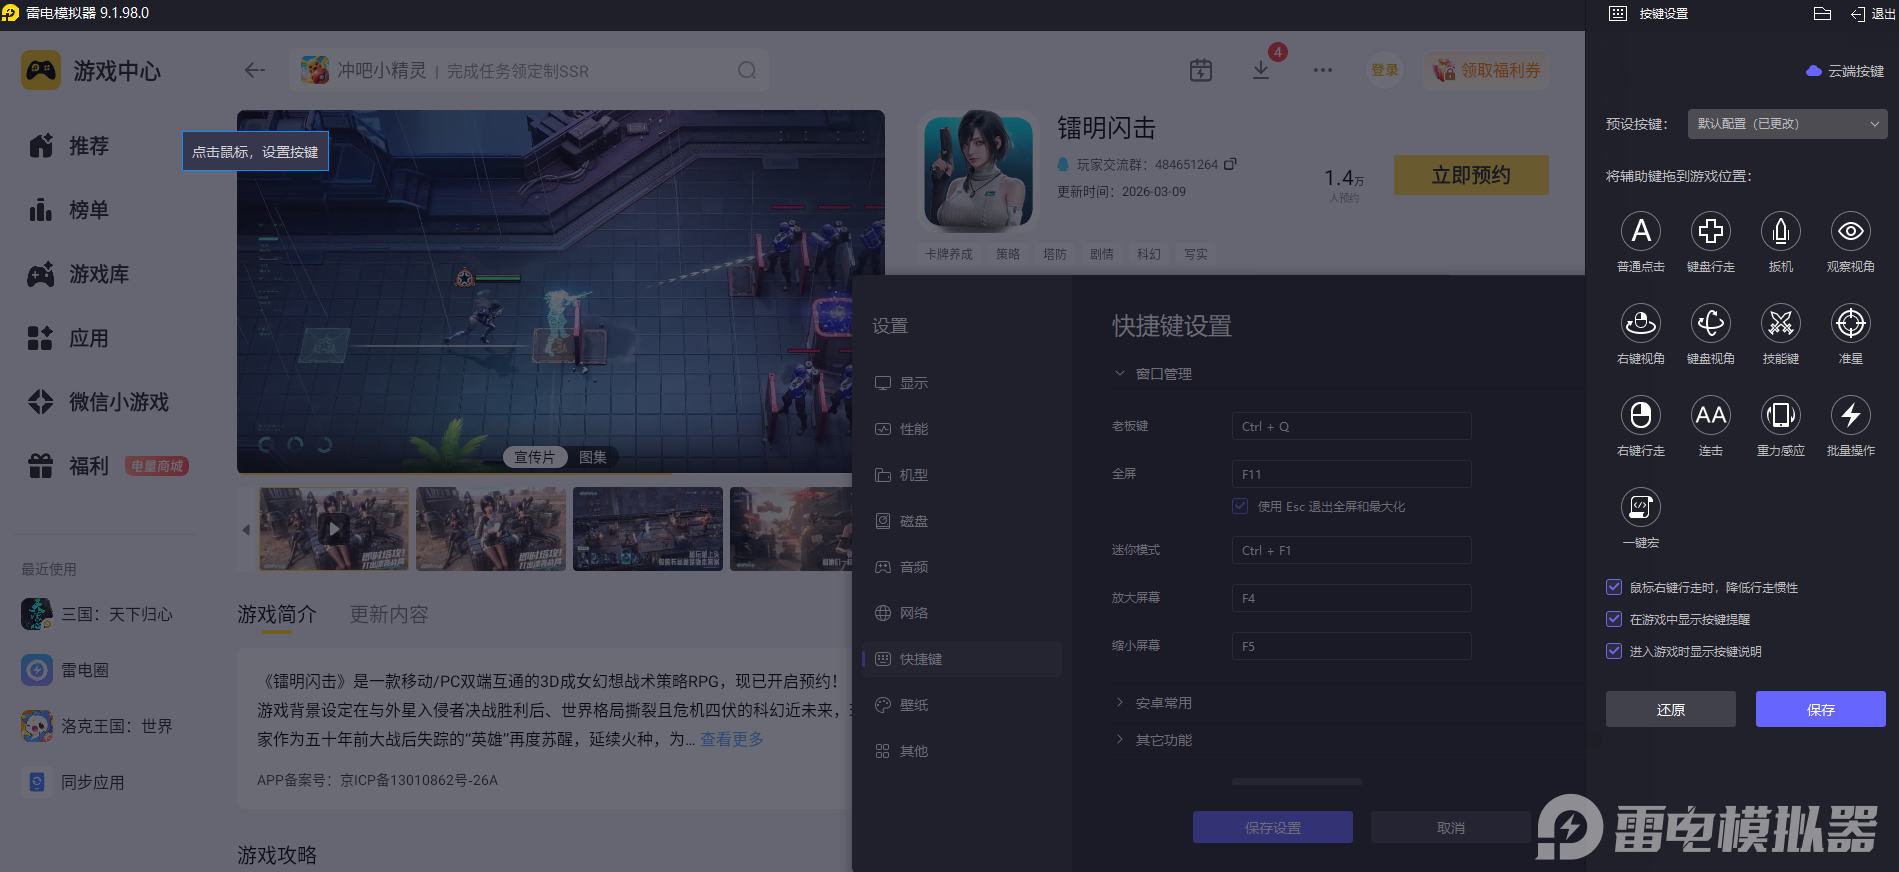This screenshot has width=1899, height=872.
Task: Play the 镭明闪击 trailer thumbnail
Action: [x=334, y=528]
